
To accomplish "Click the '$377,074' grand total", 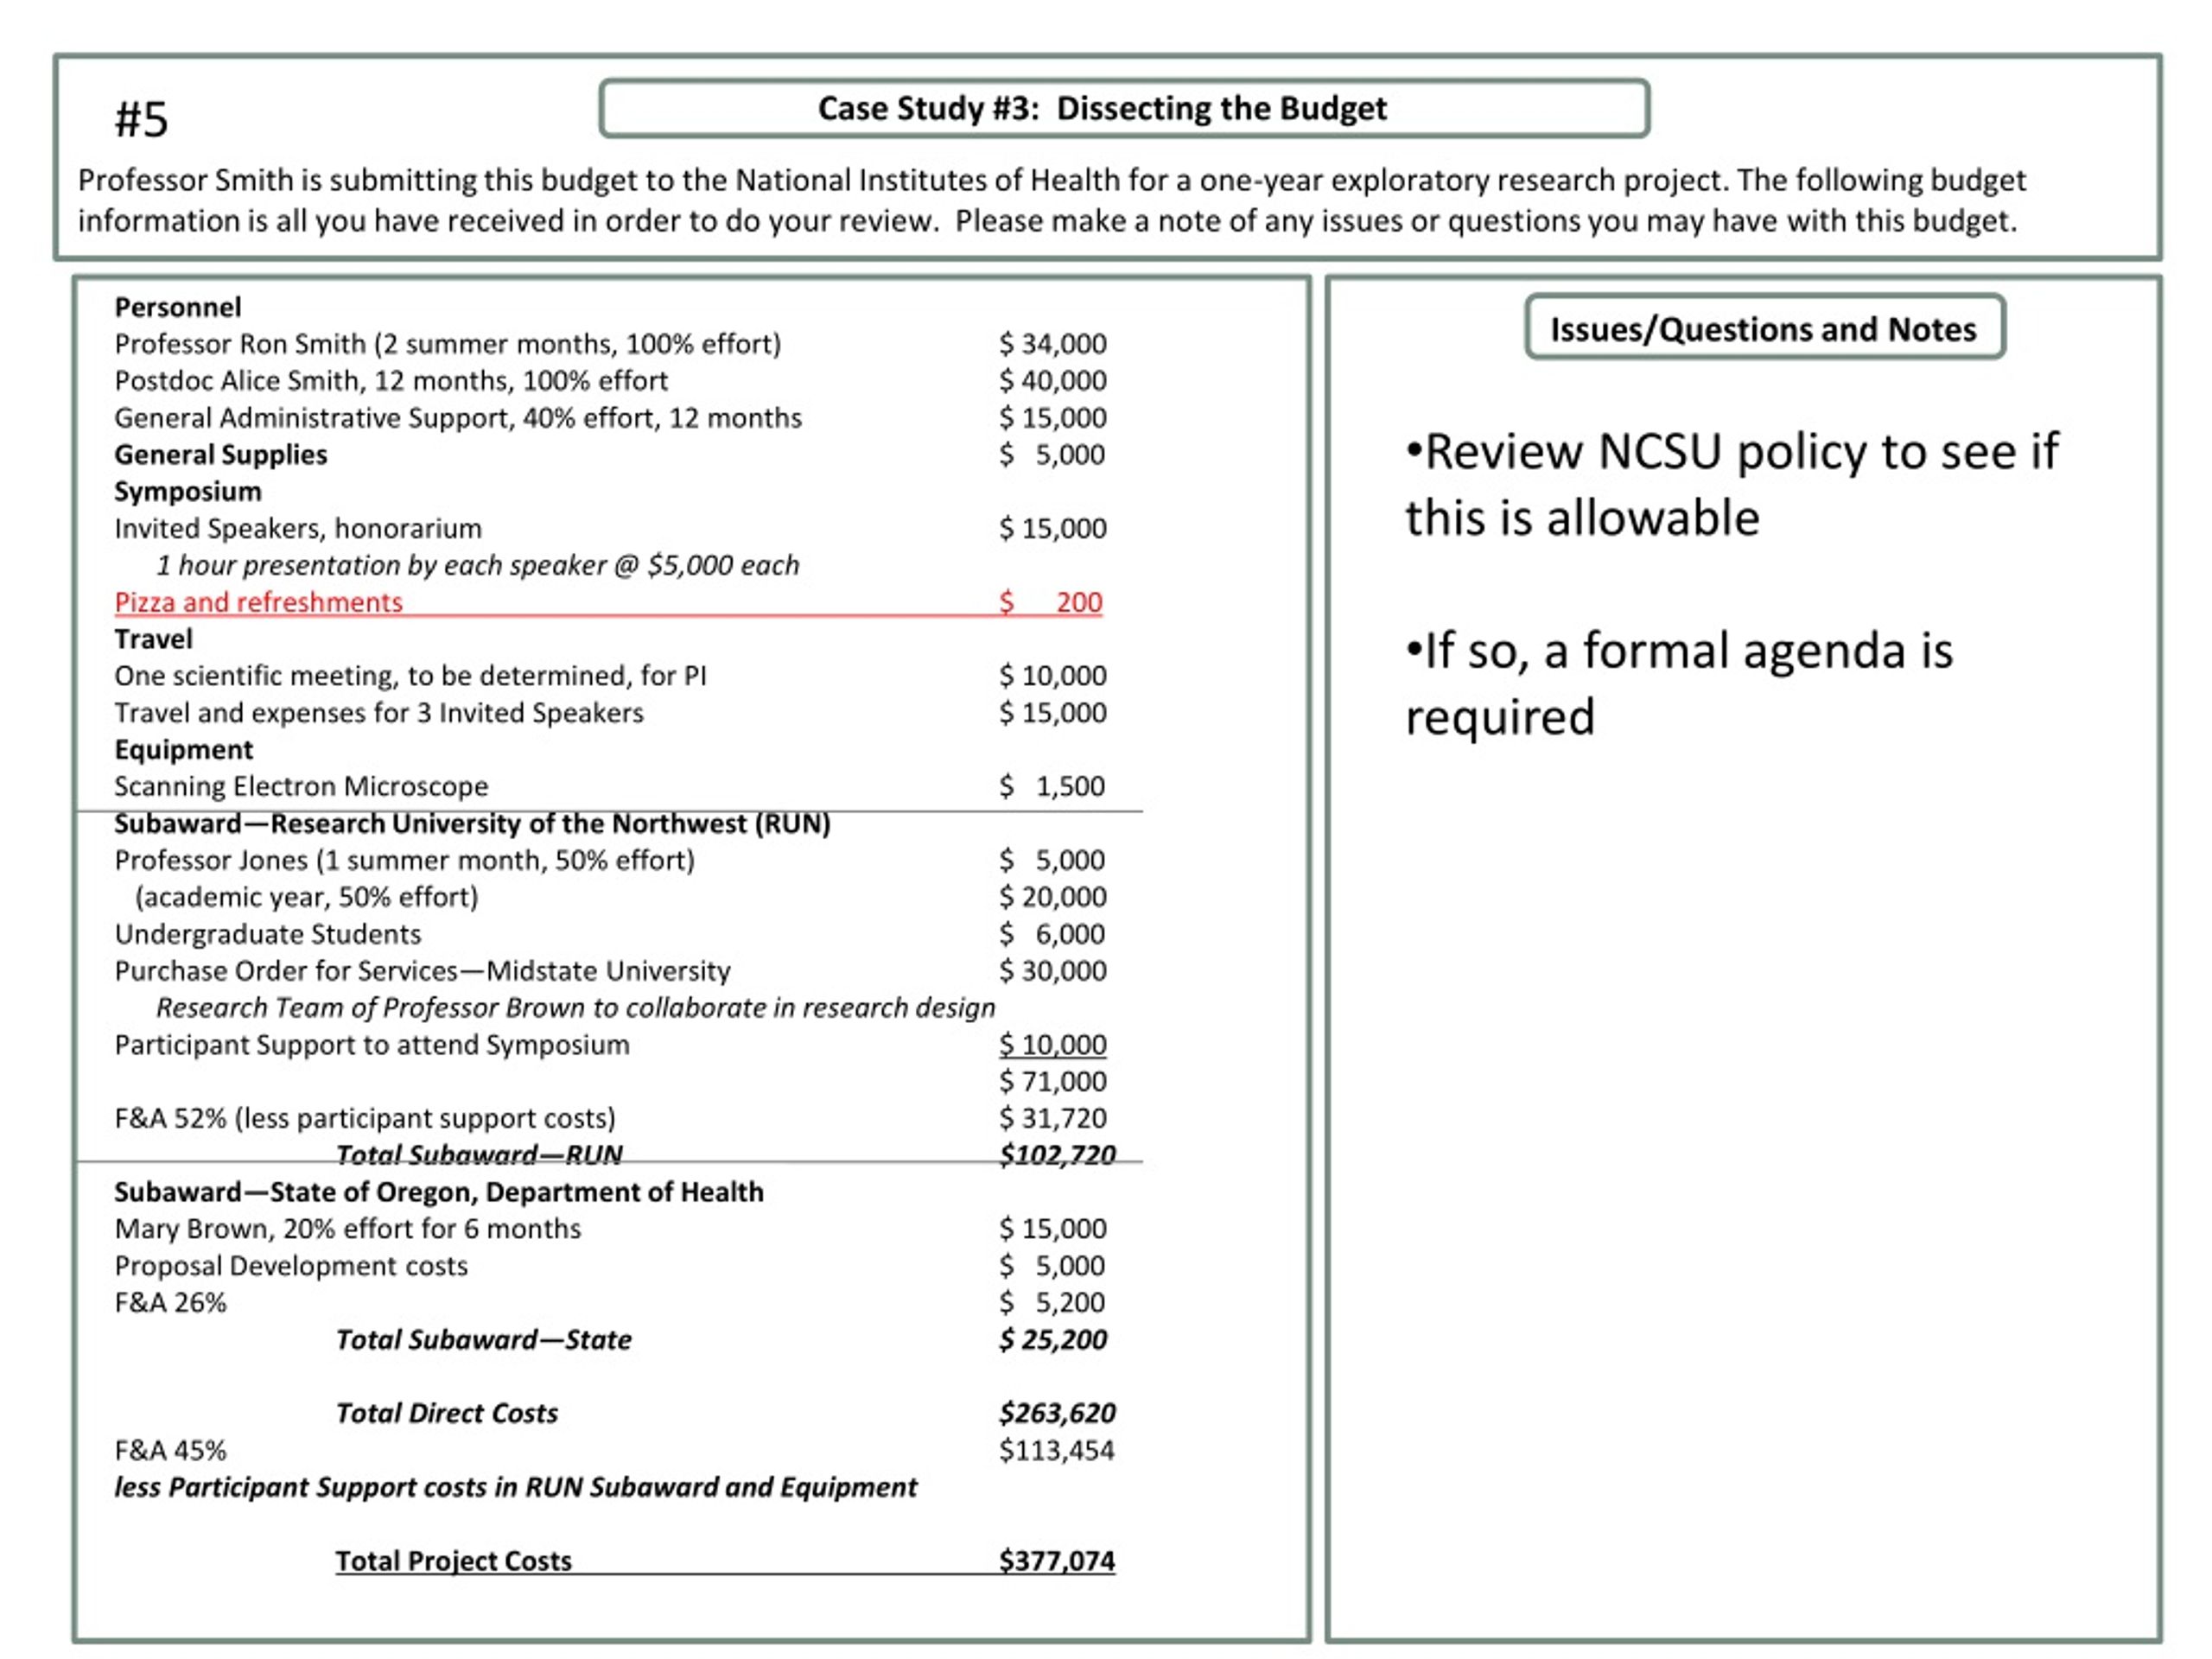I will (1057, 1561).
